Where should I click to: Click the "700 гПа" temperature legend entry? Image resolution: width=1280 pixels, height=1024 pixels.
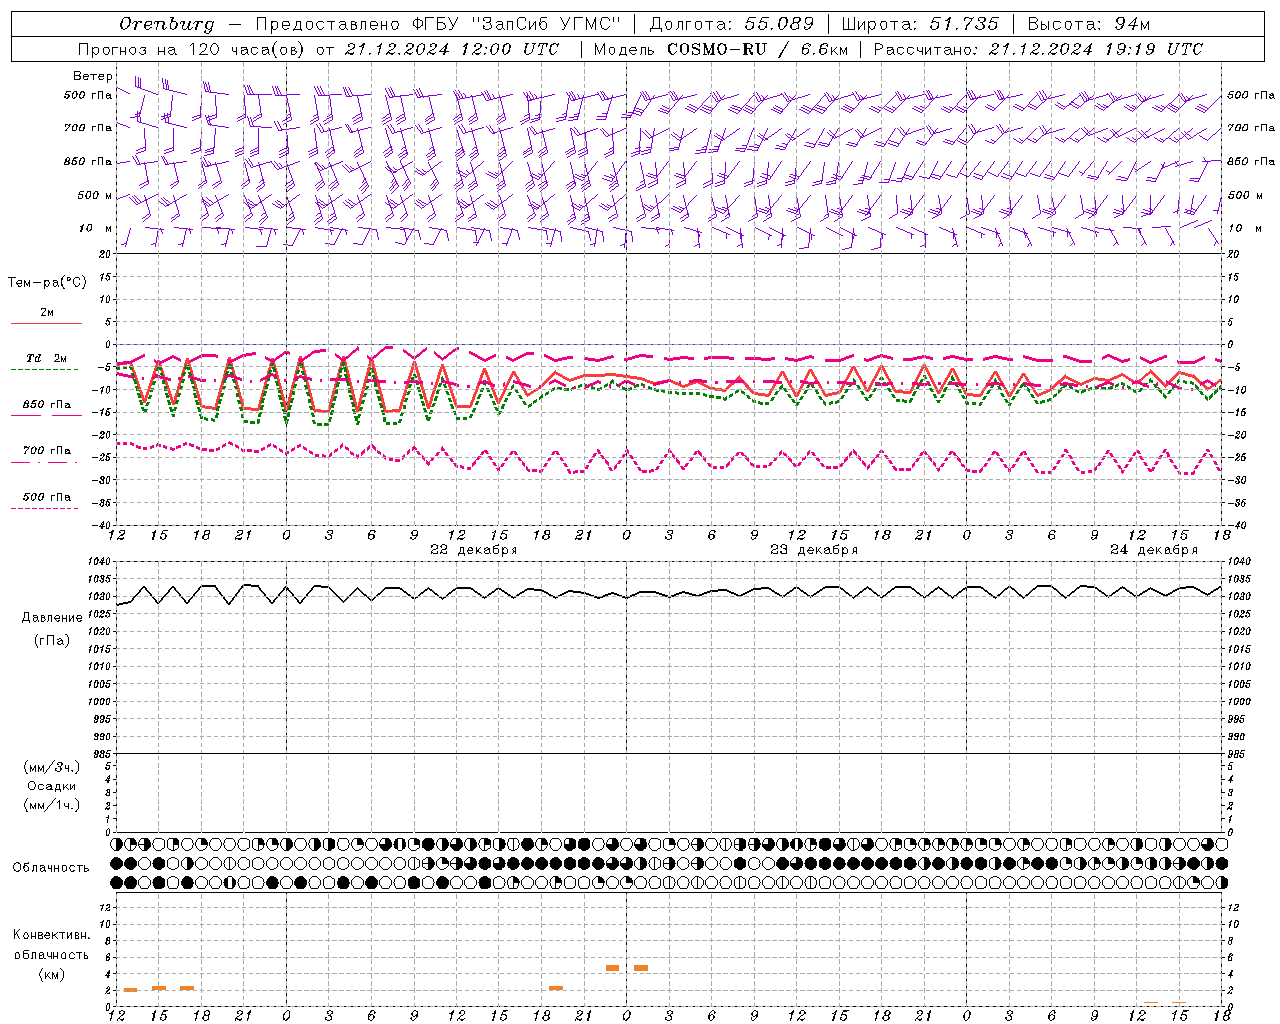(46, 451)
